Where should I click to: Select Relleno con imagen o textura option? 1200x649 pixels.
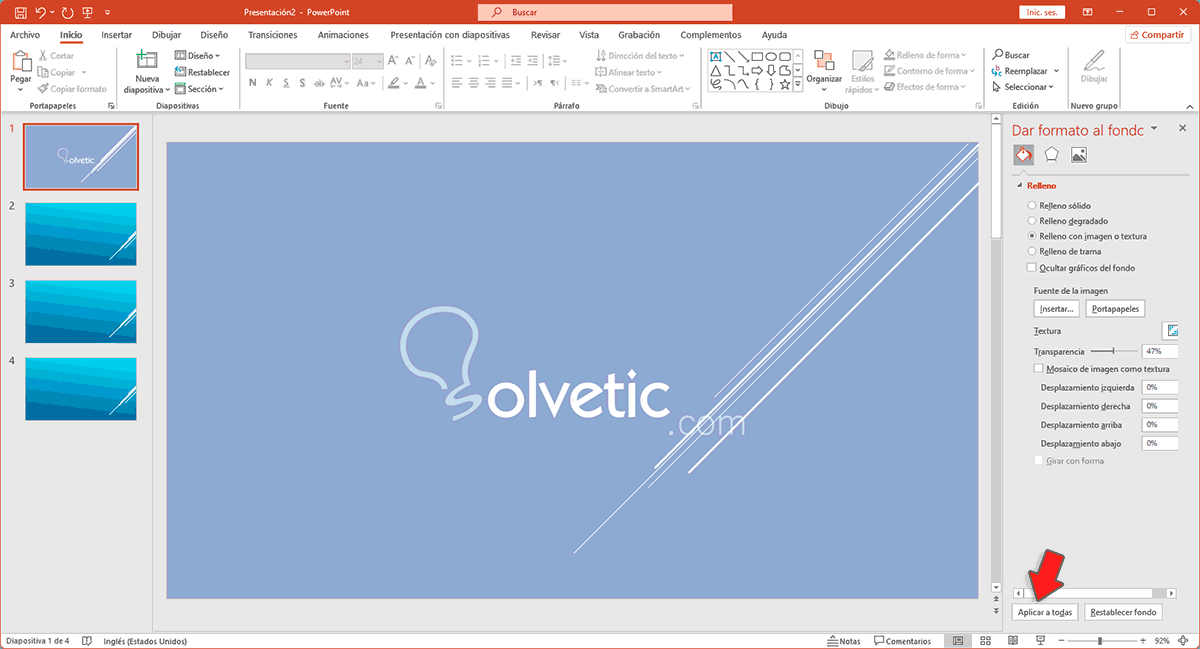[x=1087, y=236]
